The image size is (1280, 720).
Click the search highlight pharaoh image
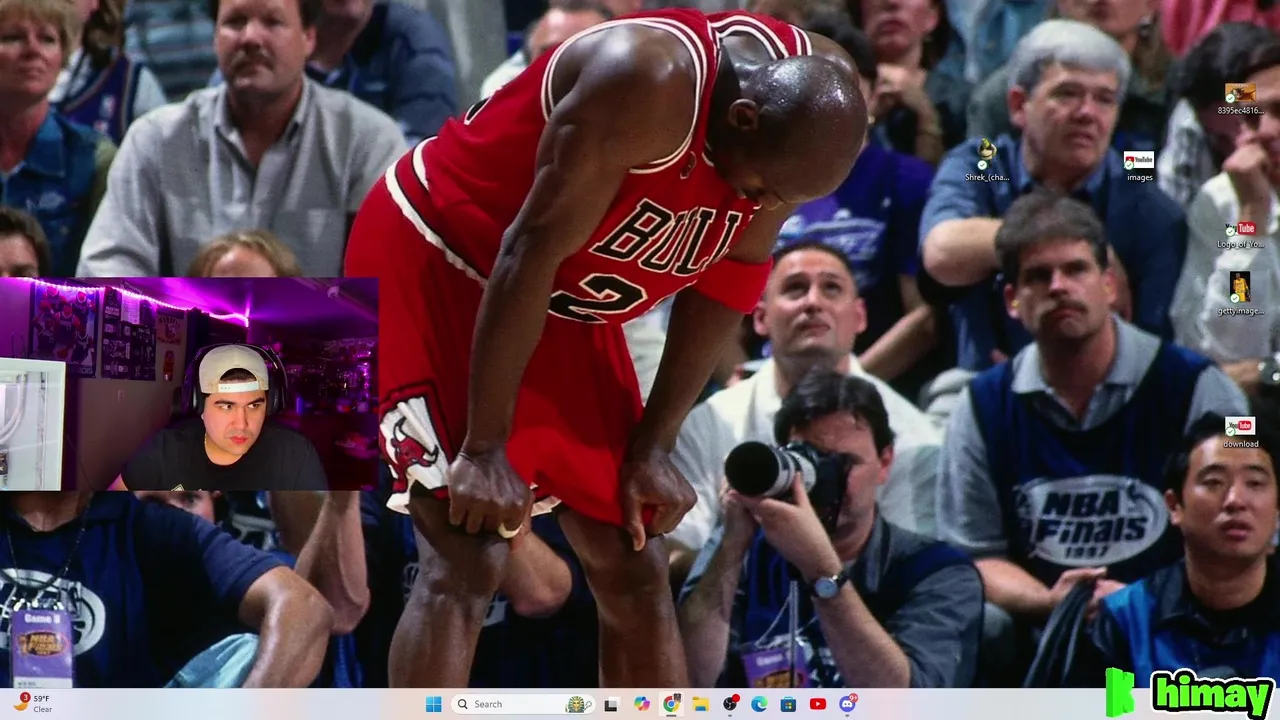(579, 704)
